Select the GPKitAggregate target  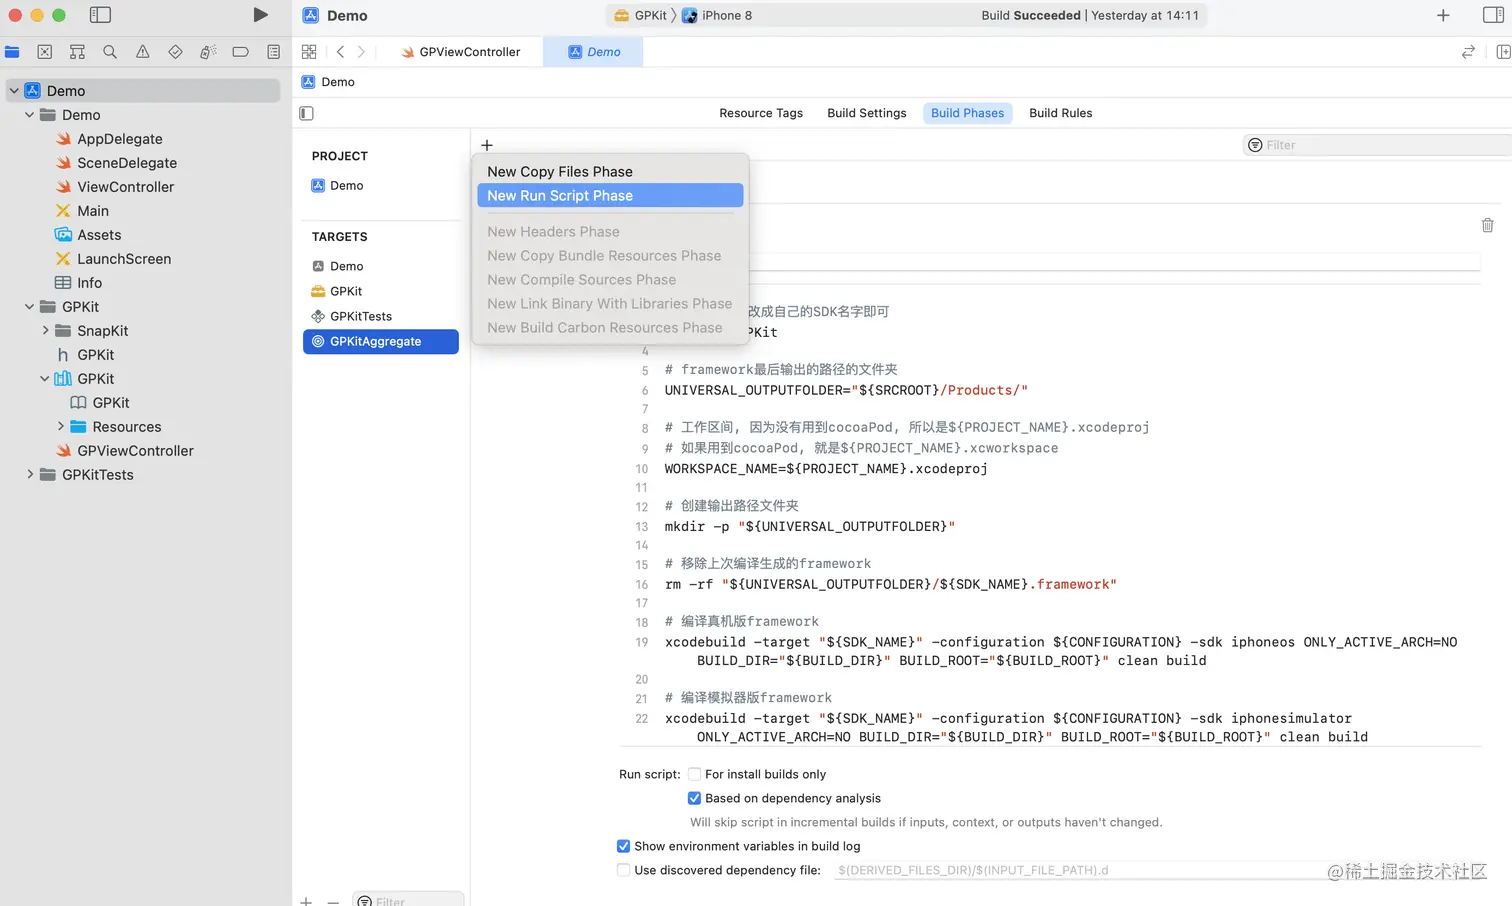tap(380, 341)
